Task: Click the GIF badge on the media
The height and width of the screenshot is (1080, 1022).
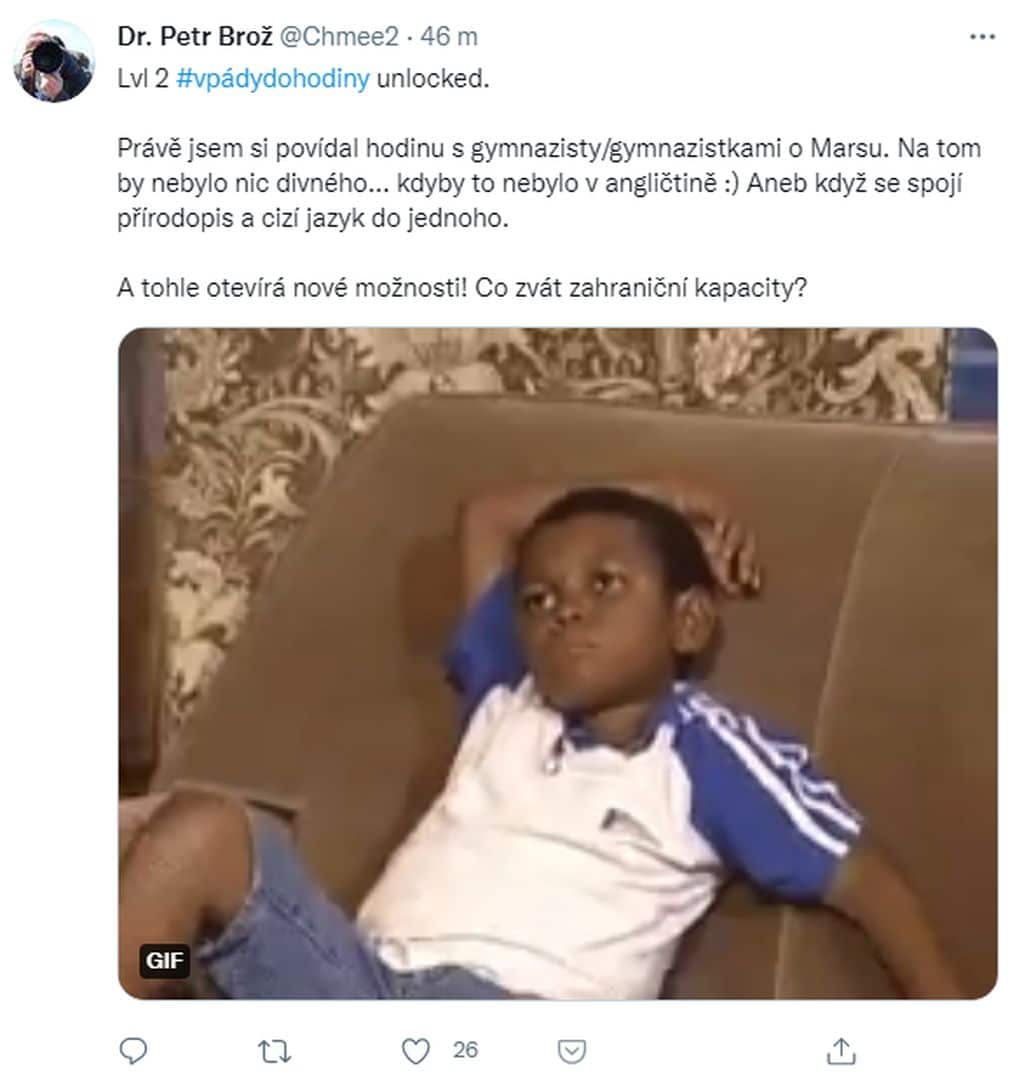Action: click(164, 961)
